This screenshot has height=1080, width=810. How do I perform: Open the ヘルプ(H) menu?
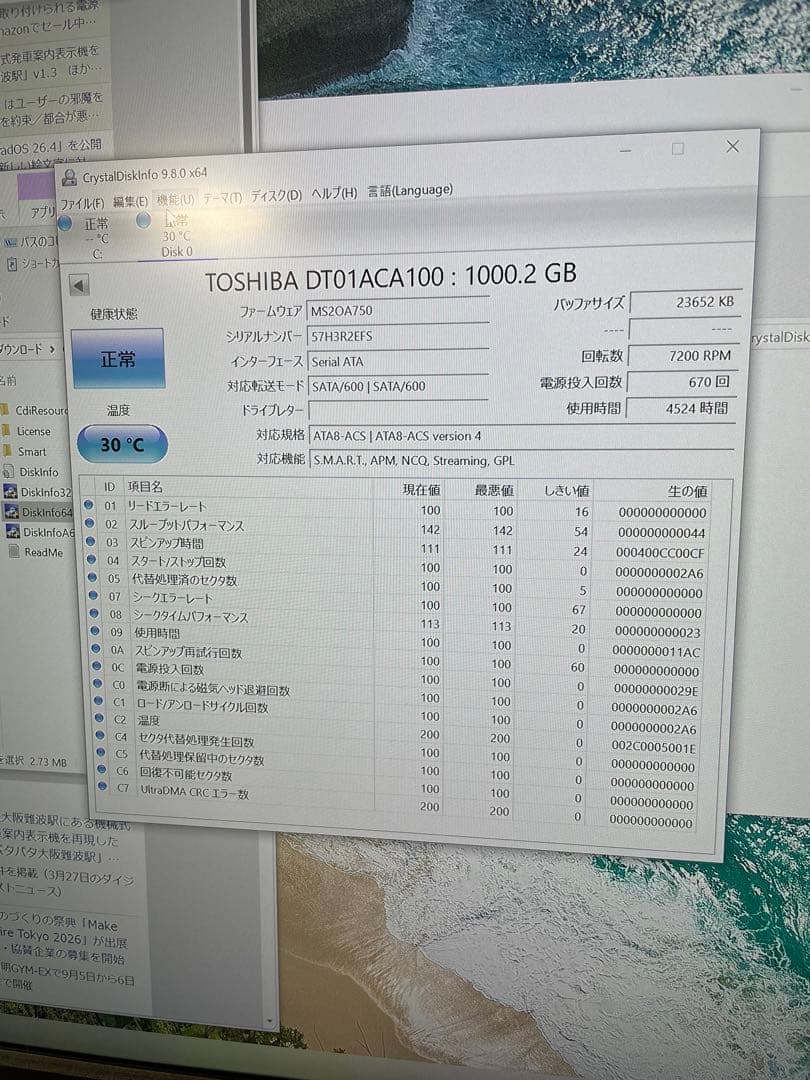334,194
